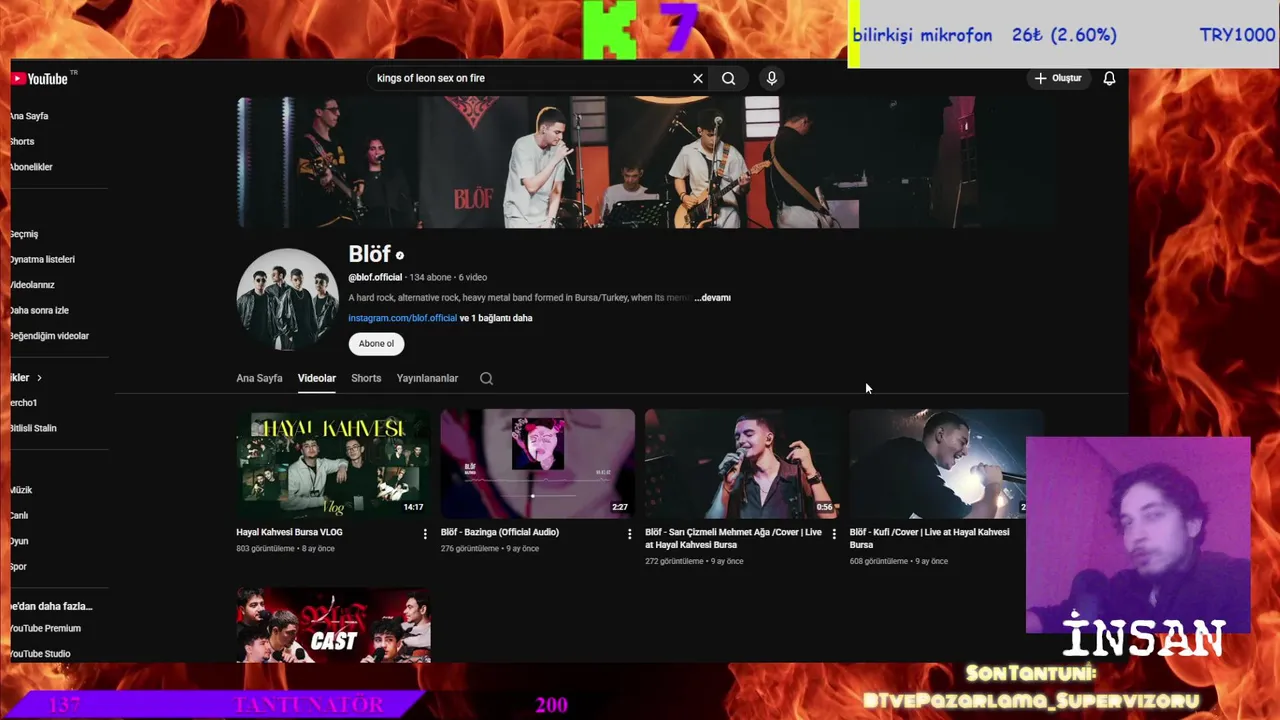Open the Hayal Kahvesi Bursa VLOG title
This screenshot has width=1280, height=720.
coord(290,532)
